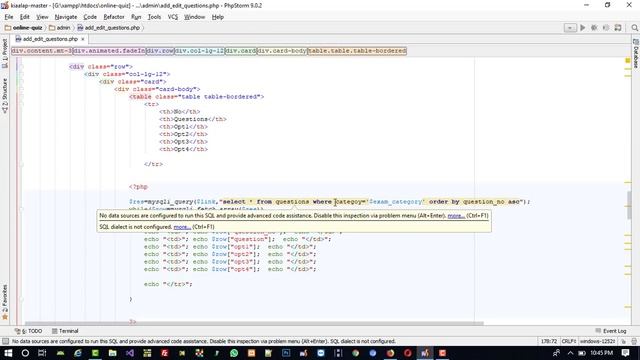The width and height of the screenshot is (640, 360).
Task: Open the Windows Start menu
Action: (x=8, y=353)
